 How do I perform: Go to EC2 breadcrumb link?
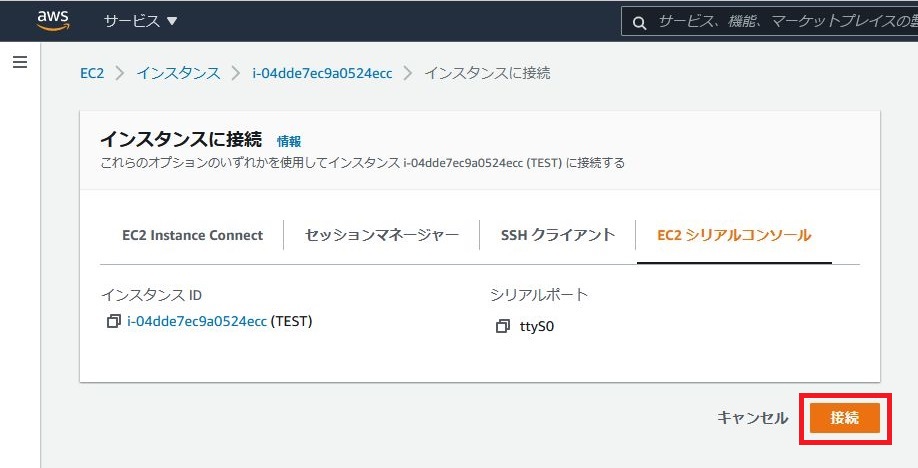pos(92,73)
